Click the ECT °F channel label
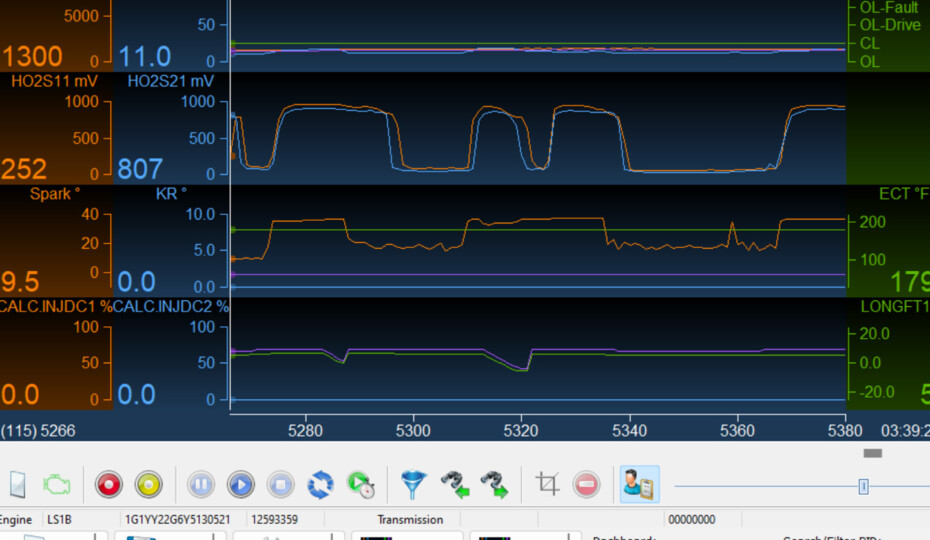The height and width of the screenshot is (540, 930). [903, 194]
